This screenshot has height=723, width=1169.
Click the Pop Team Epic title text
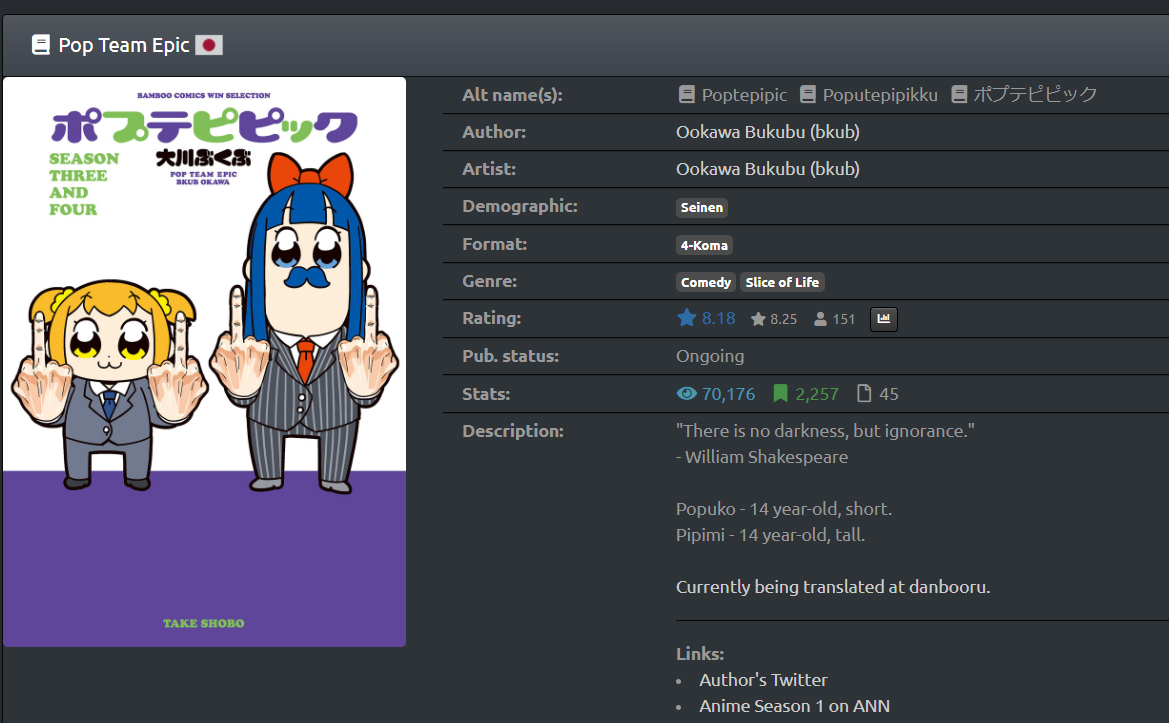coord(124,45)
